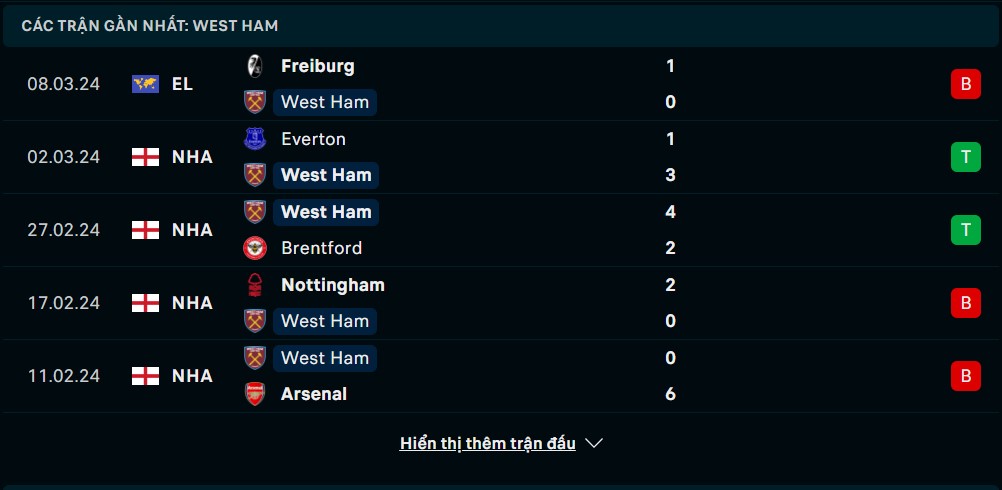Select the 27.02.24 West Ham vs Brentford row
Viewport: 1002px width, 490px height.
pos(501,230)
